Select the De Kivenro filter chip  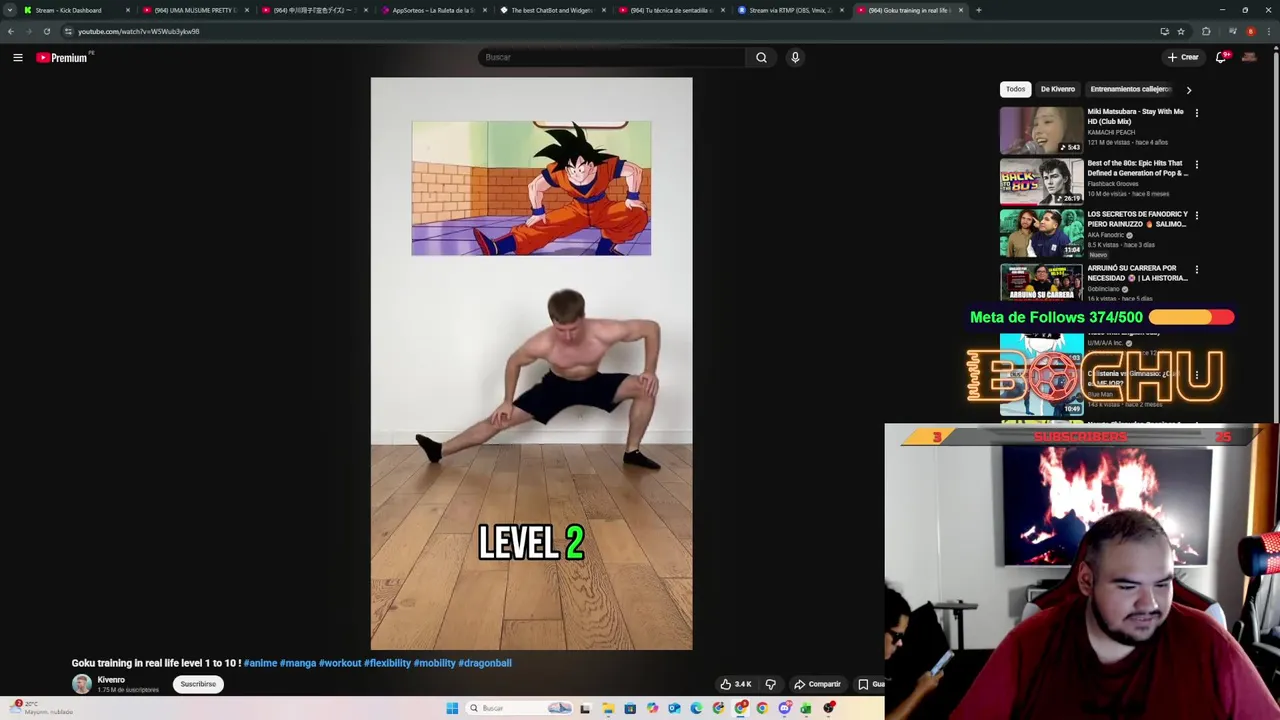[1057, 89]
